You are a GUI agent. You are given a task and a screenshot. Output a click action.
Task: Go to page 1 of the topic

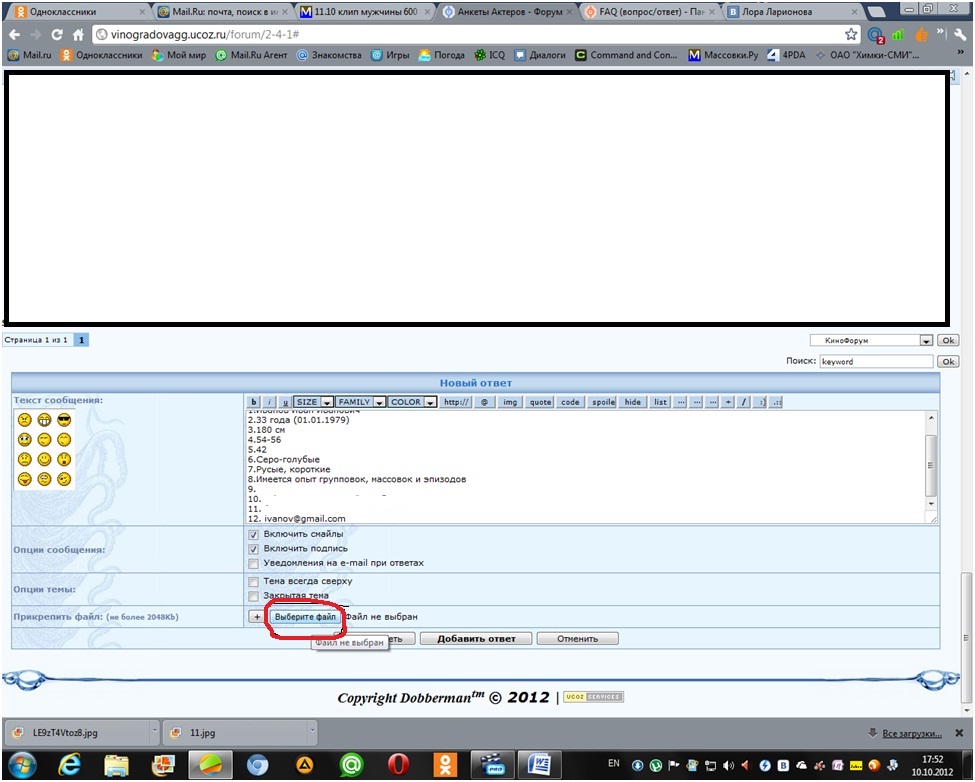coord(81,341)
